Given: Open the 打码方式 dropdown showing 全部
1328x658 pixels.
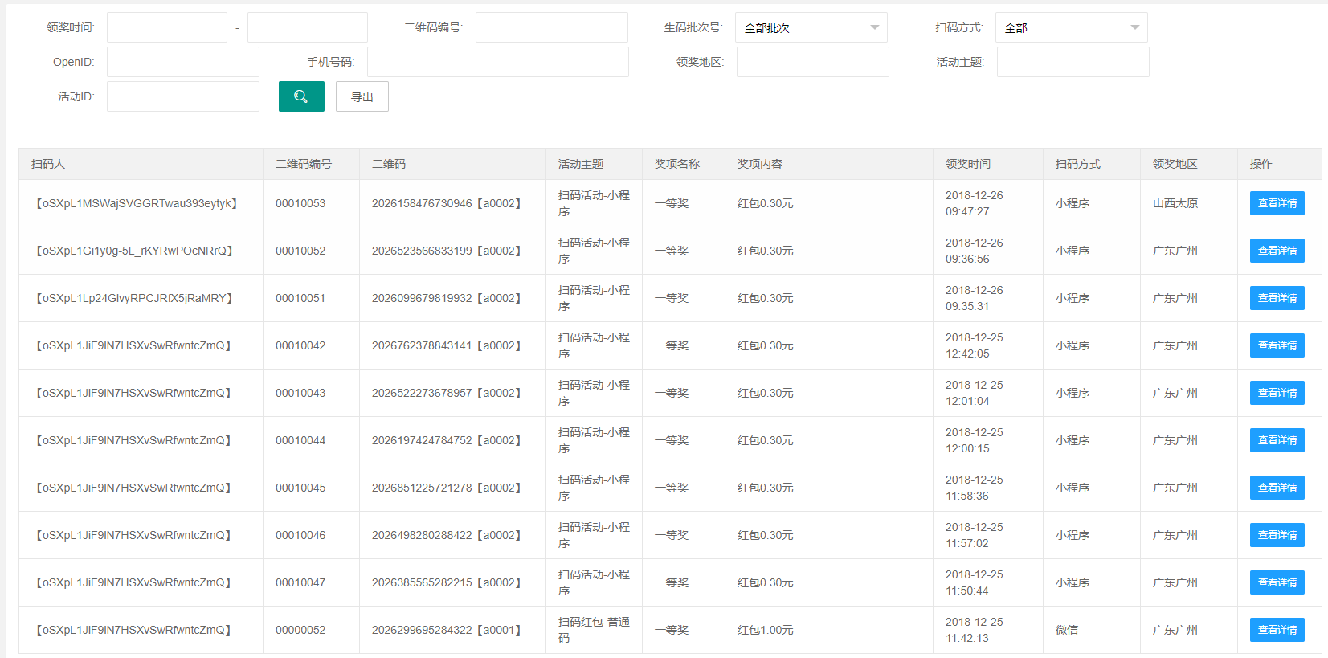Looking at the screenshot, I should point(1070,27).
